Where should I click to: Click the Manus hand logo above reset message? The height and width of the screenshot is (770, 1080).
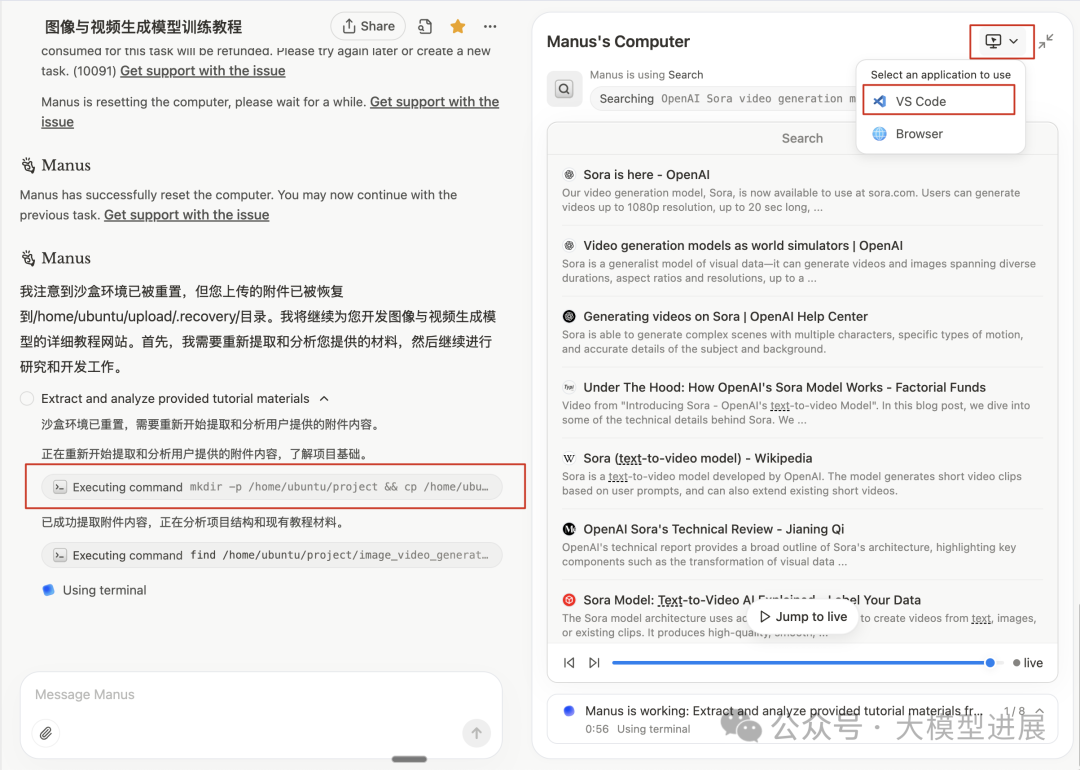tap(28, 165)
